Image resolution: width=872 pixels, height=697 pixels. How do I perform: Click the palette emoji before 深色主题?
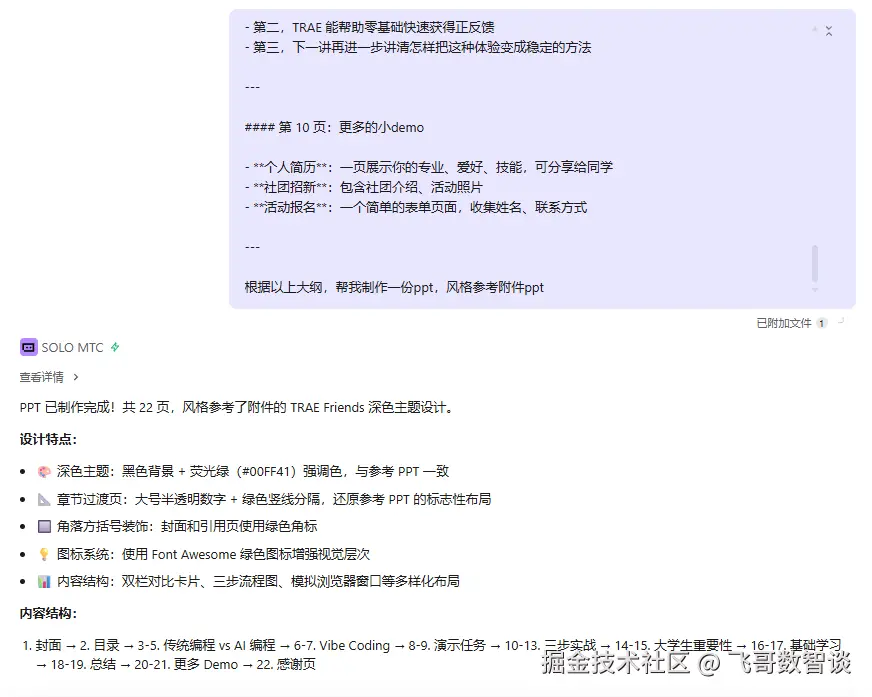44,472
